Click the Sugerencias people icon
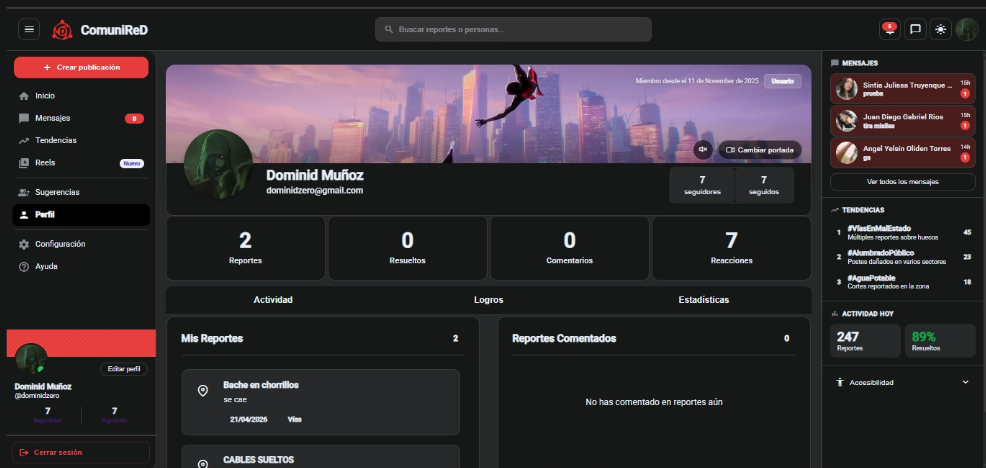Image resolution: width=986 pixels, height=468 pixels. click(x=24, y=192)
